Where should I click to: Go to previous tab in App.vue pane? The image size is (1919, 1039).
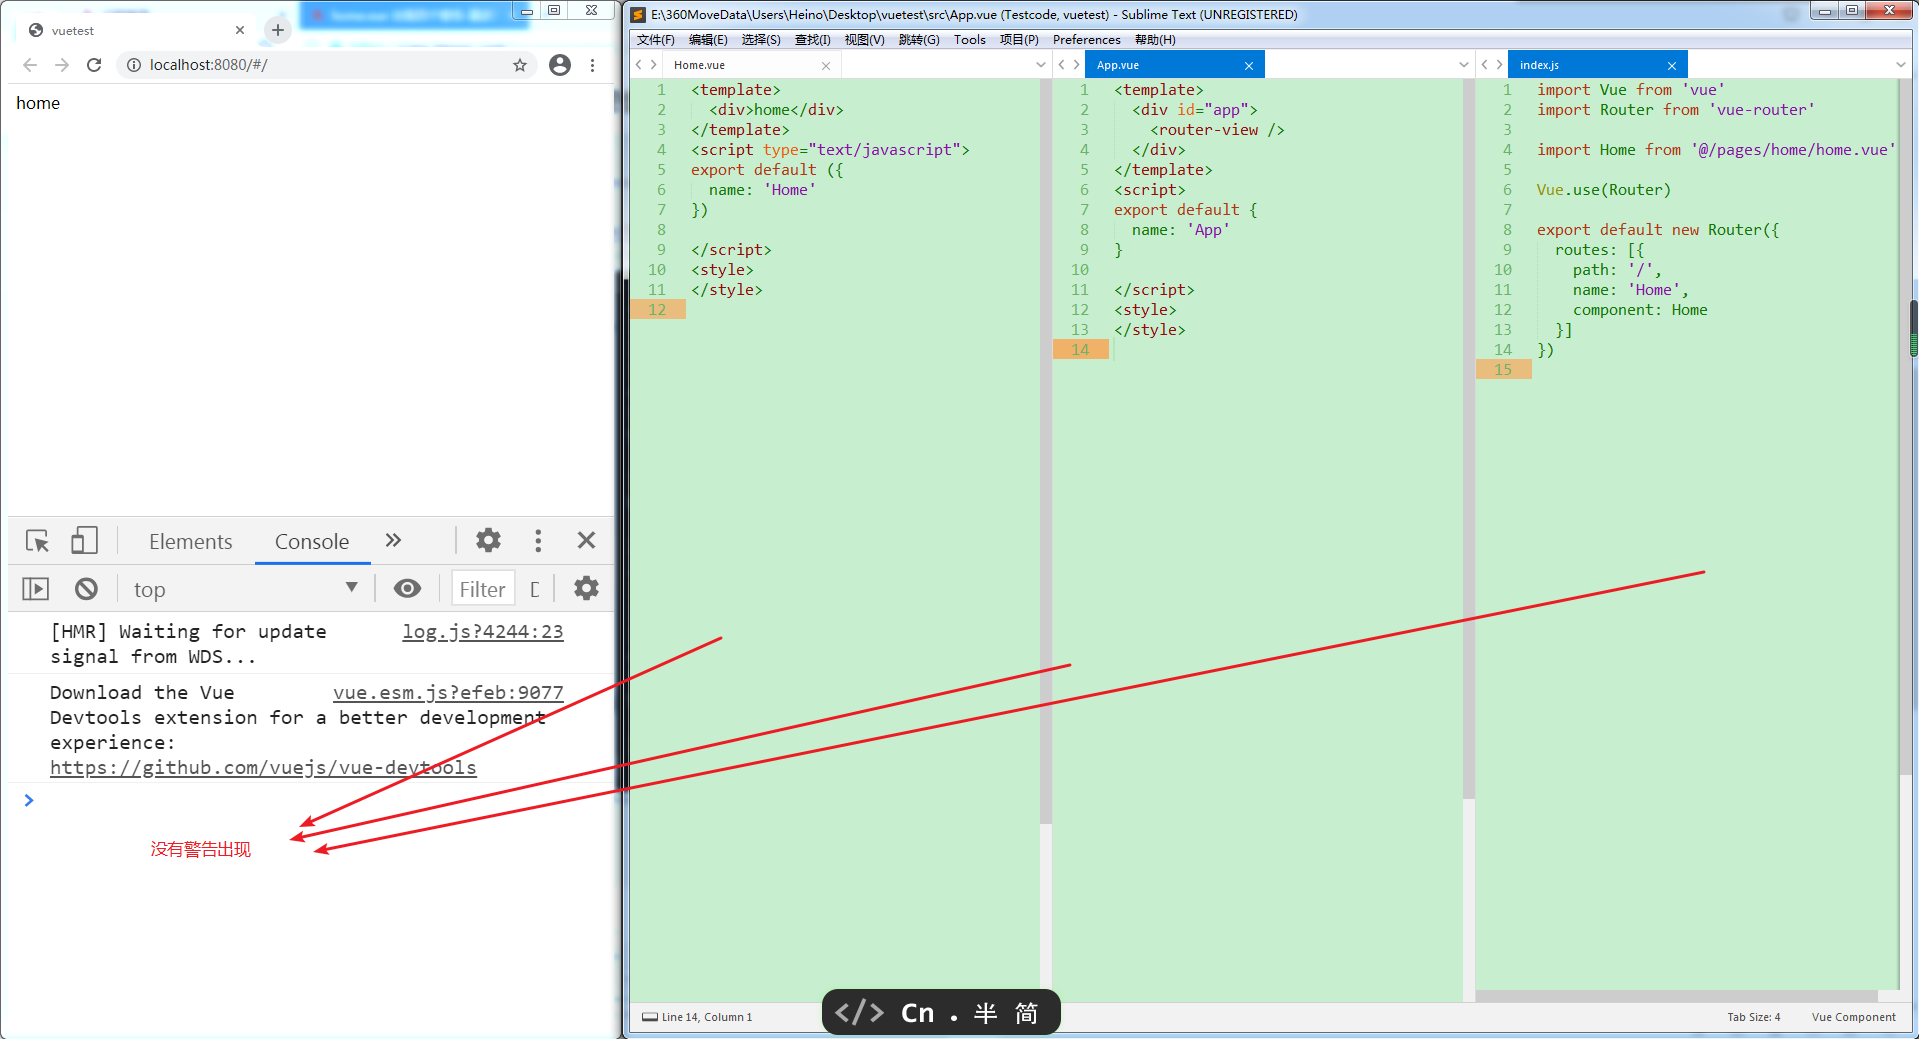(x=1062, y=65)
